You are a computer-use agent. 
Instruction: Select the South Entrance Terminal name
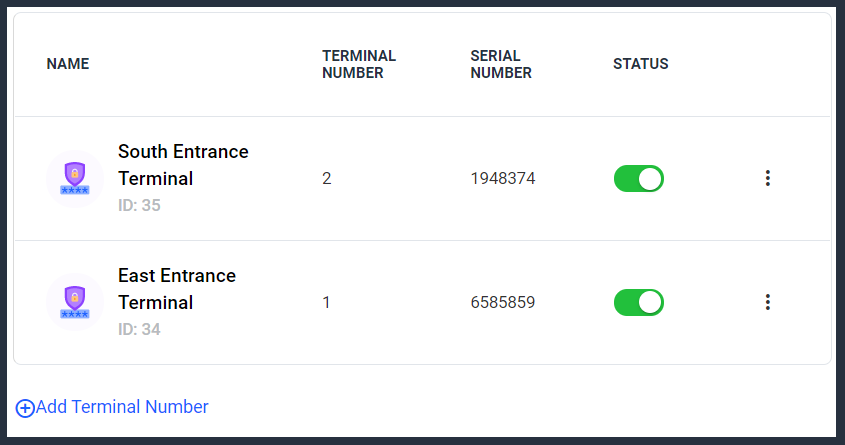click(183, 165)
